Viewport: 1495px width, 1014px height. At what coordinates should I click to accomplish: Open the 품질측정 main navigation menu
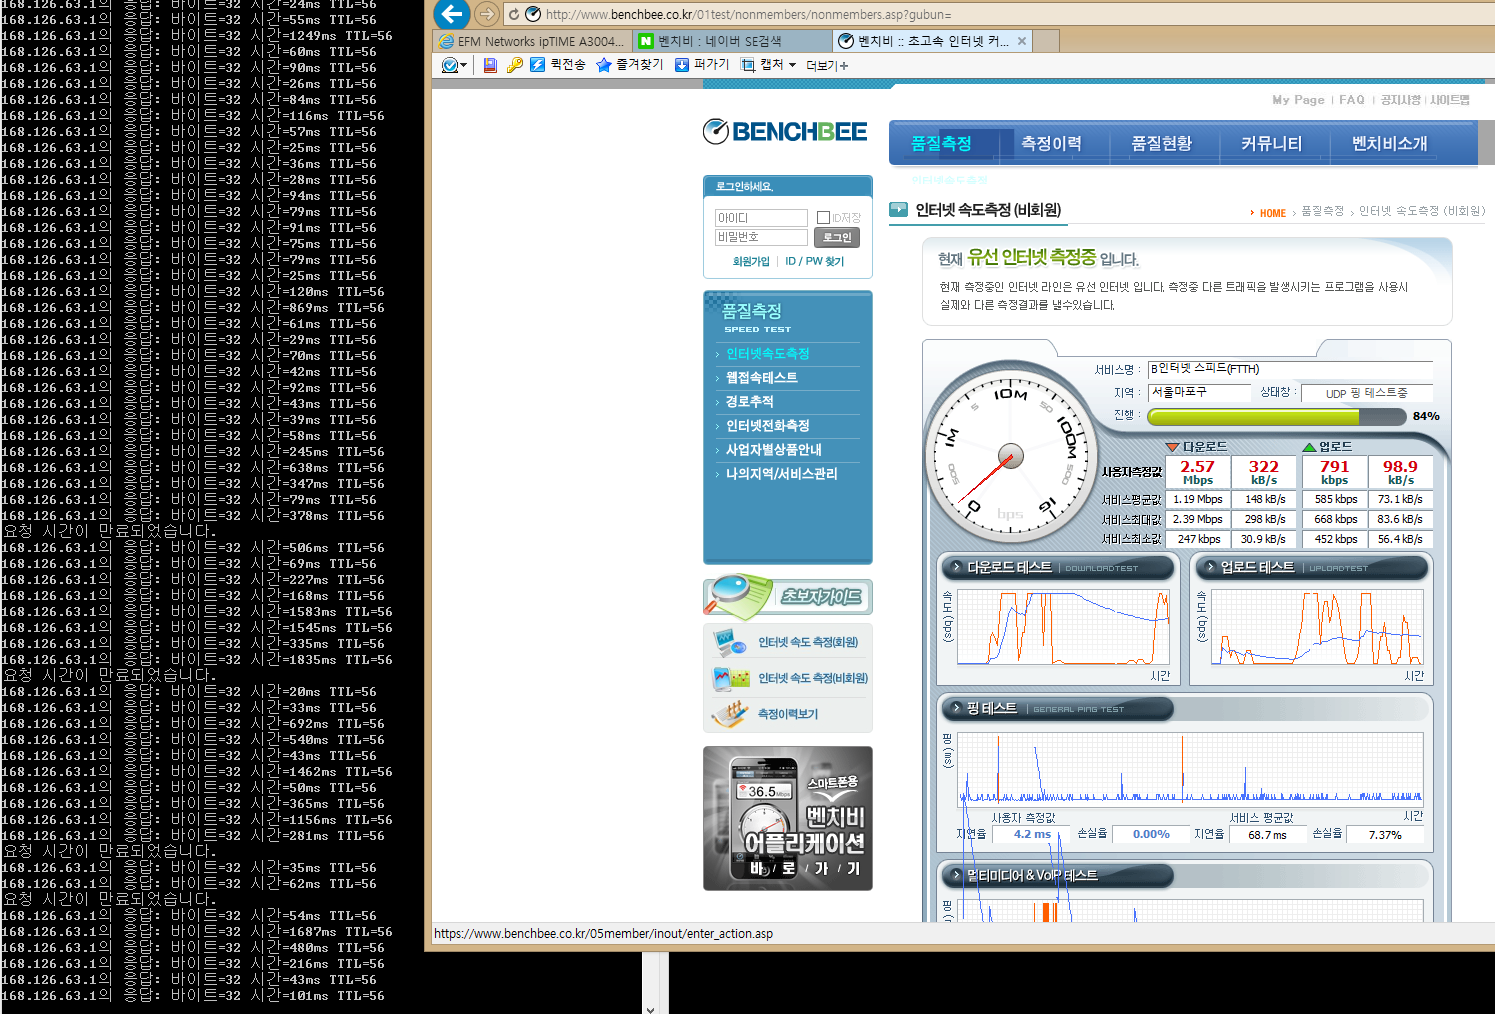[941, 144]
